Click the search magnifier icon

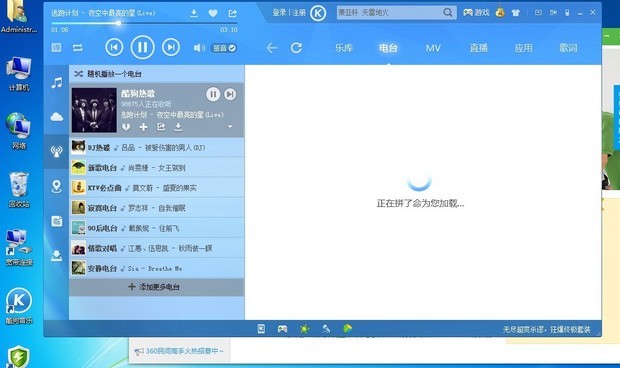448,13
